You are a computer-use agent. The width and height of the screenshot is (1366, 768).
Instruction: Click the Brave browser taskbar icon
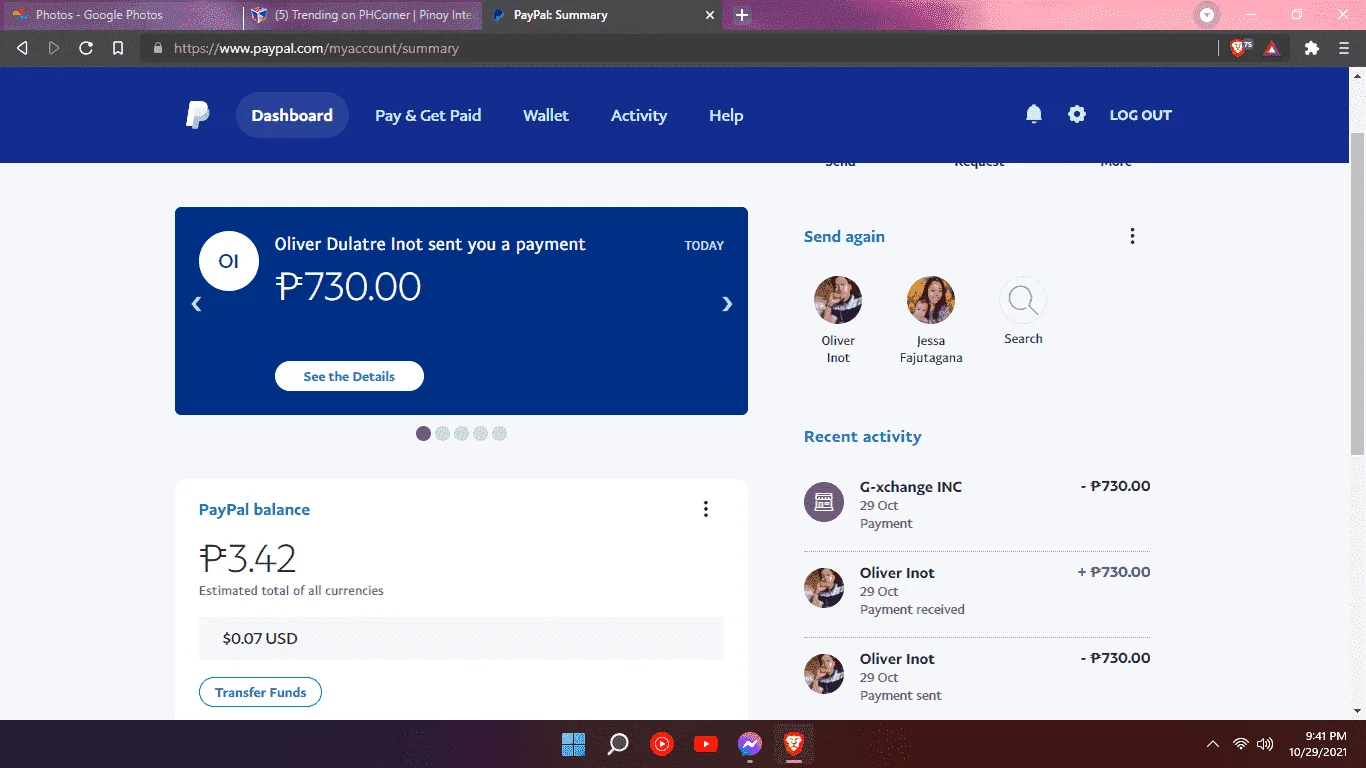pyautogui.click(x=794, y=744)
